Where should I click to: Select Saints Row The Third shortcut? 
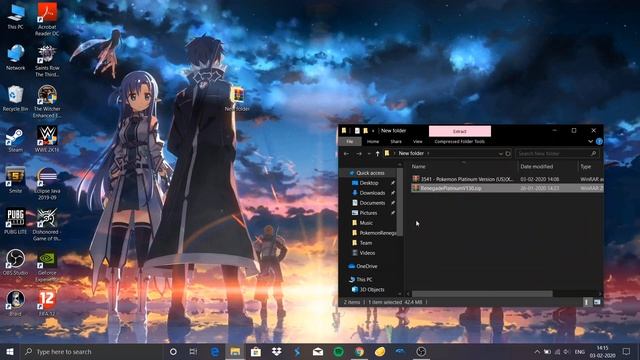tap(47, 60)
